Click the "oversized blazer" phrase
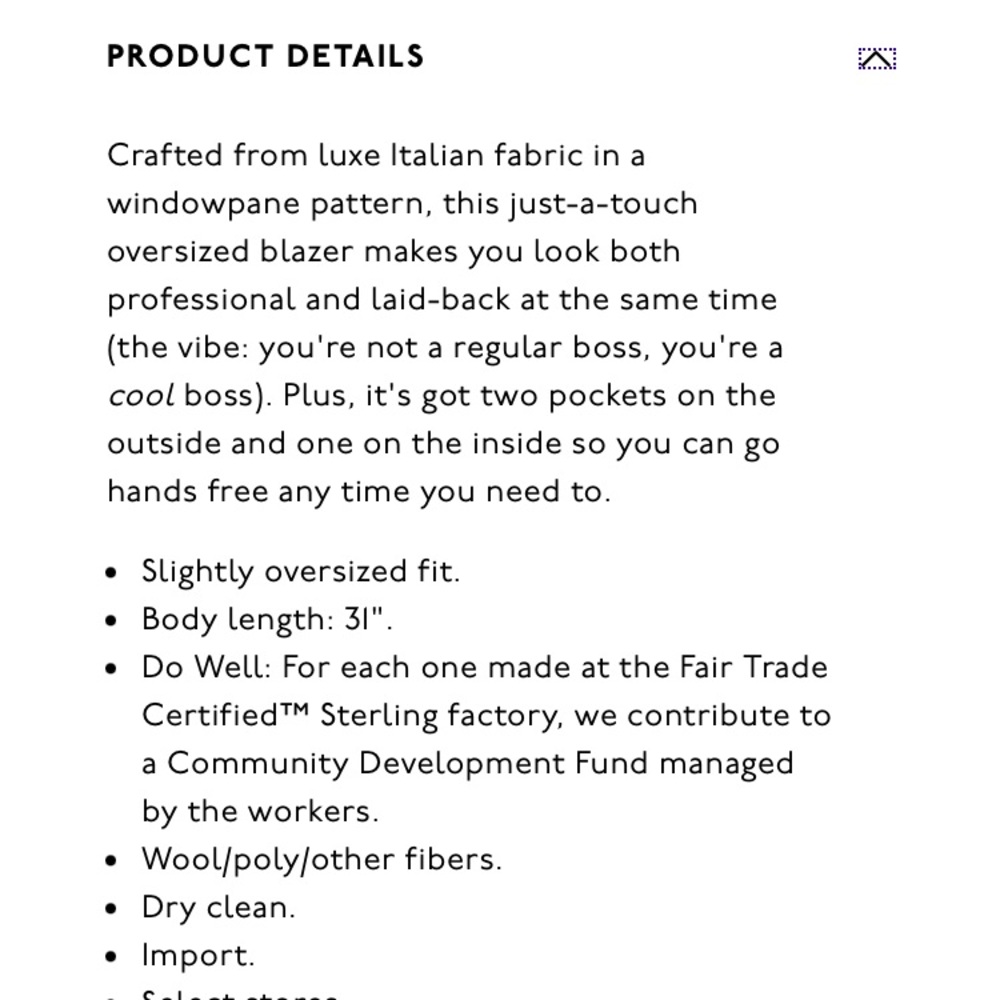The width and height of the screenshot is (1000, 1000). (230, 251)
